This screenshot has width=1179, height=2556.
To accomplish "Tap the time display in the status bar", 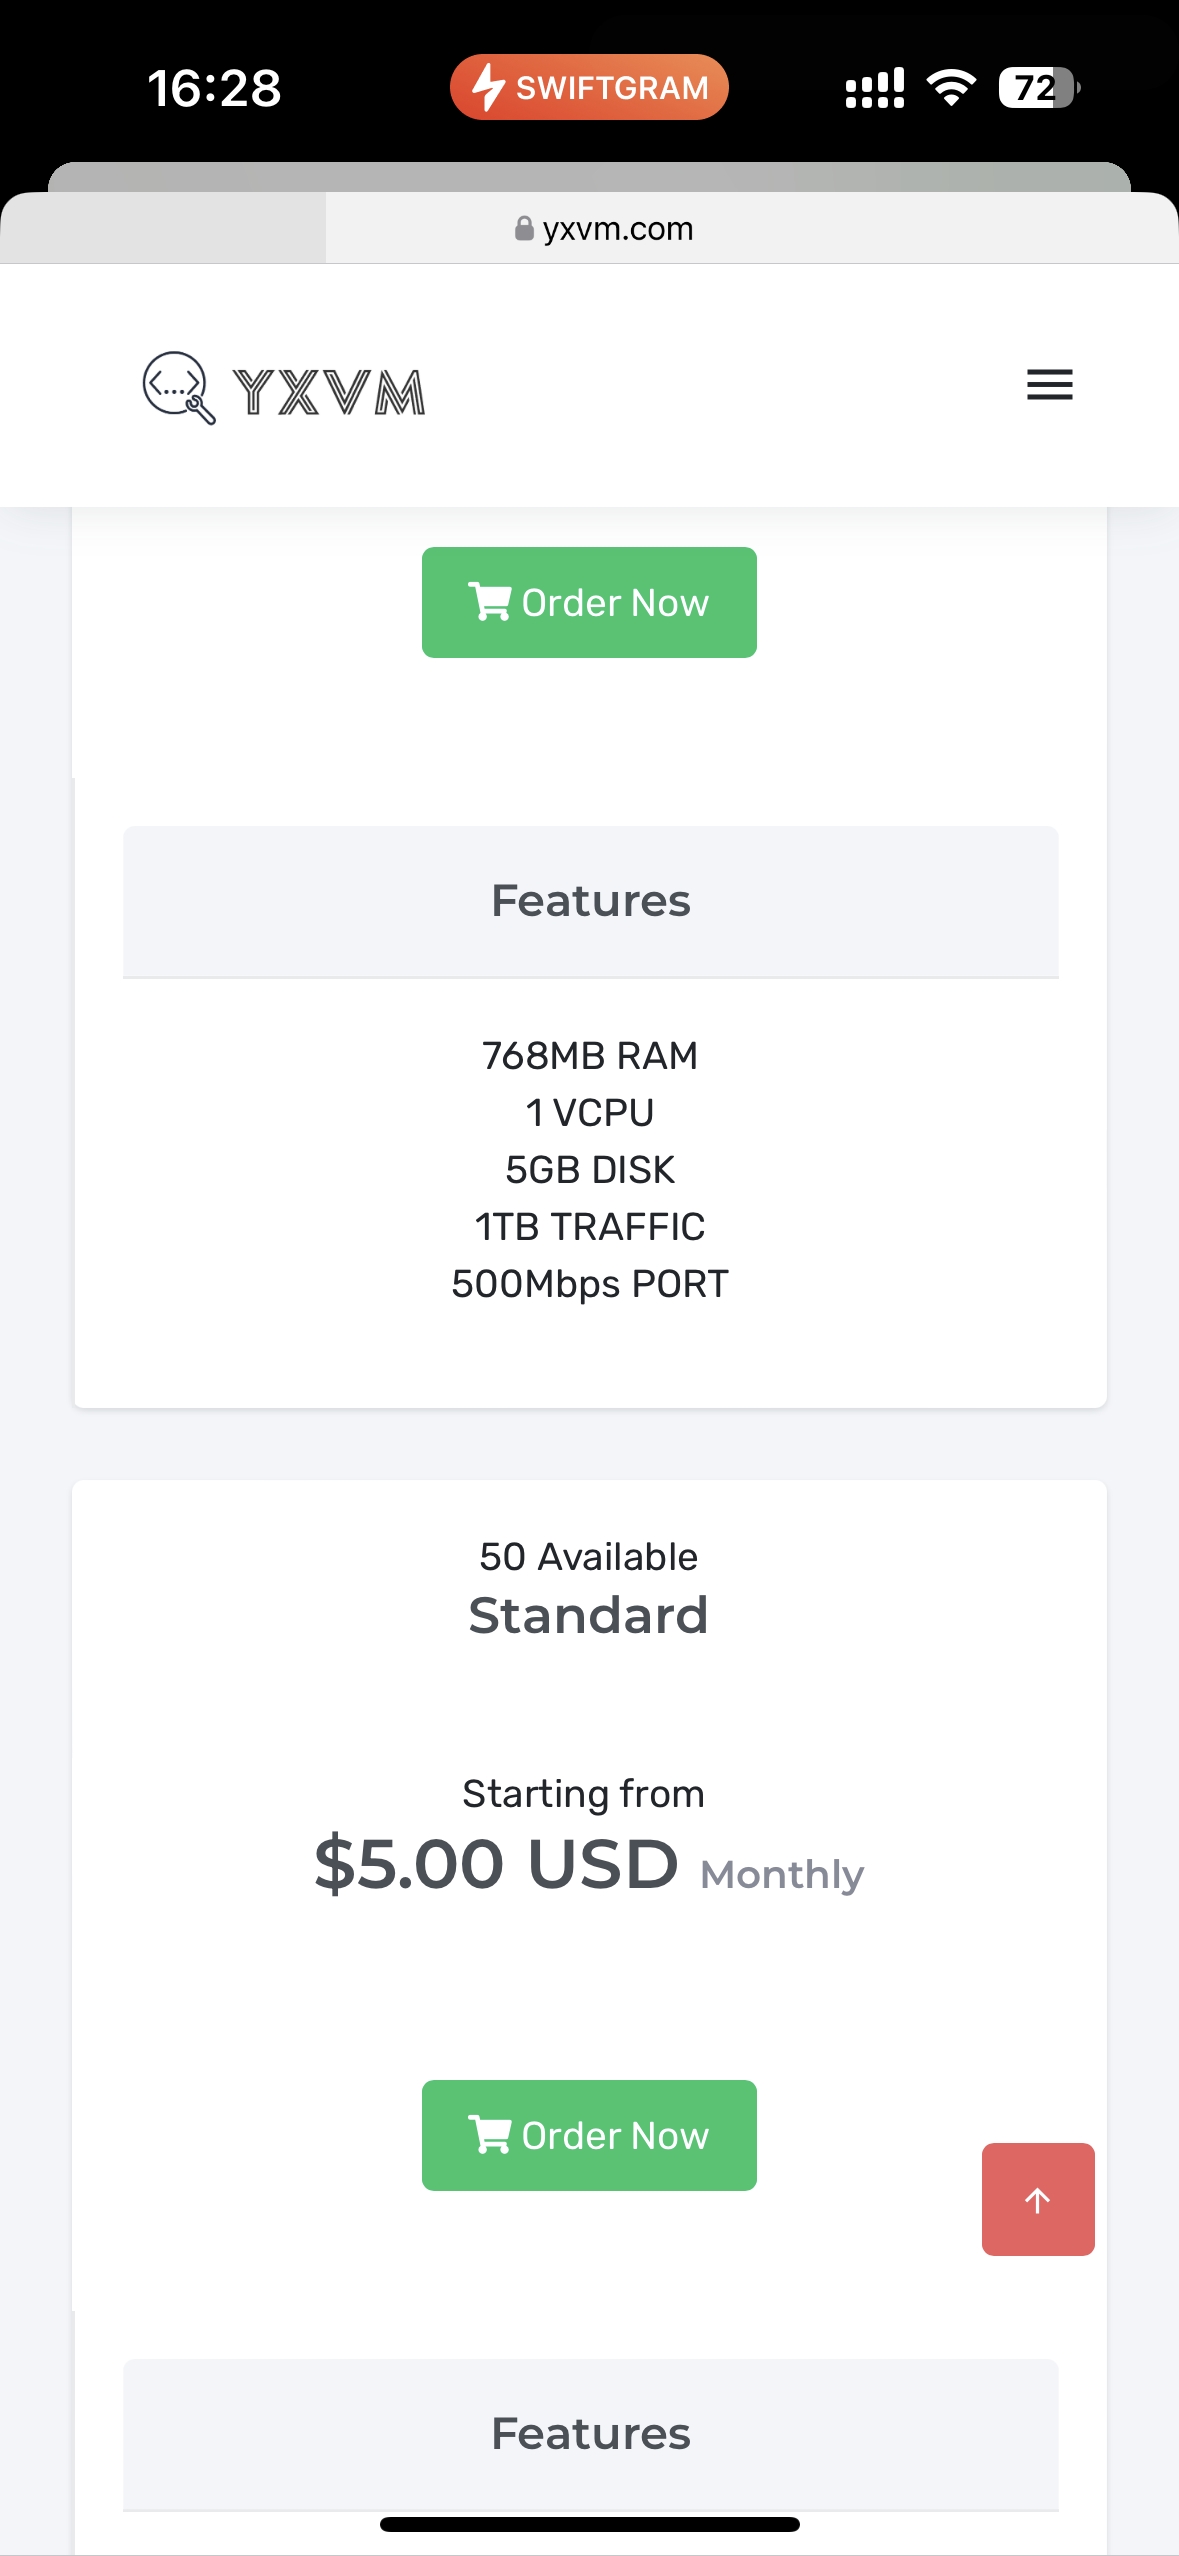I will [x=216, y=88].
